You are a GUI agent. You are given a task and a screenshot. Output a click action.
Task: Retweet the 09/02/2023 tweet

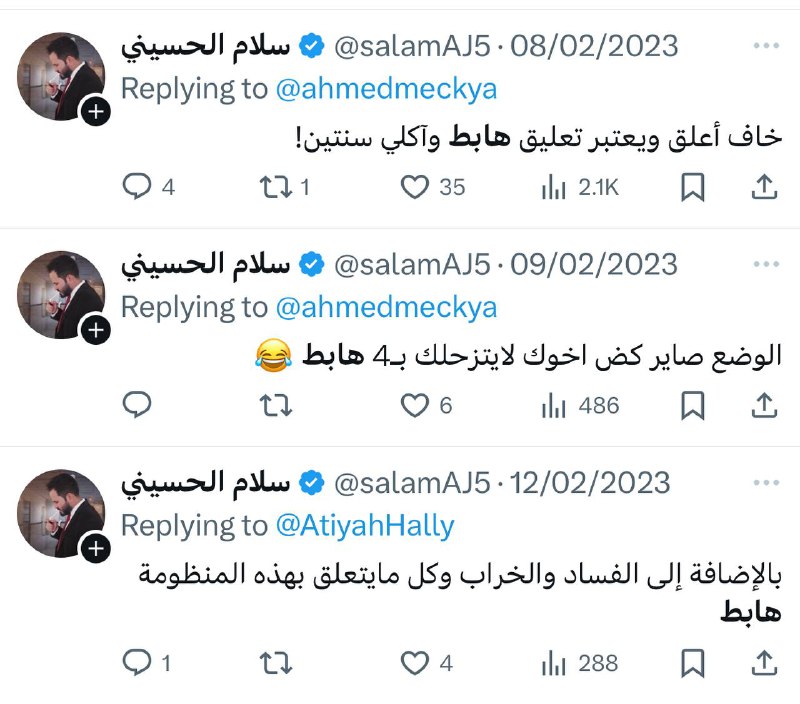276,406
